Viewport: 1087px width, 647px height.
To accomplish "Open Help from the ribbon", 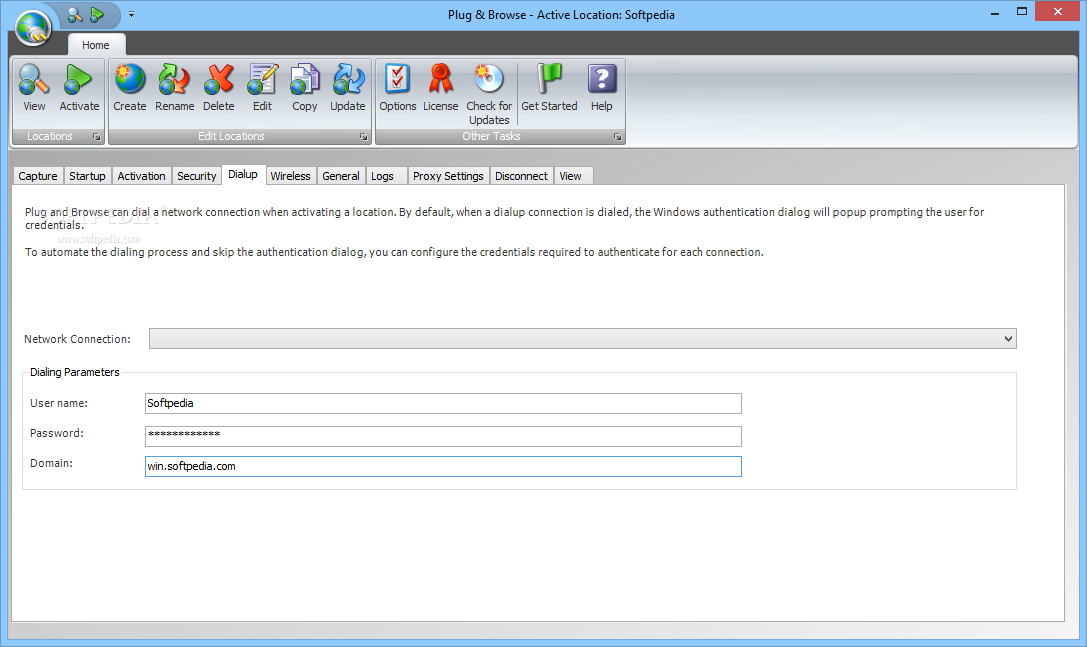I will point(602,87).
